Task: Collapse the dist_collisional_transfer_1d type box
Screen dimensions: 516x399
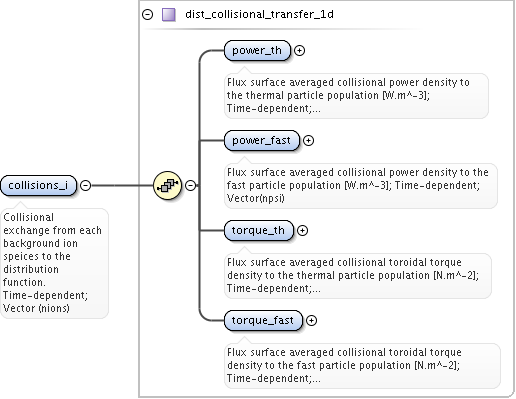Action: click(147, 15)
